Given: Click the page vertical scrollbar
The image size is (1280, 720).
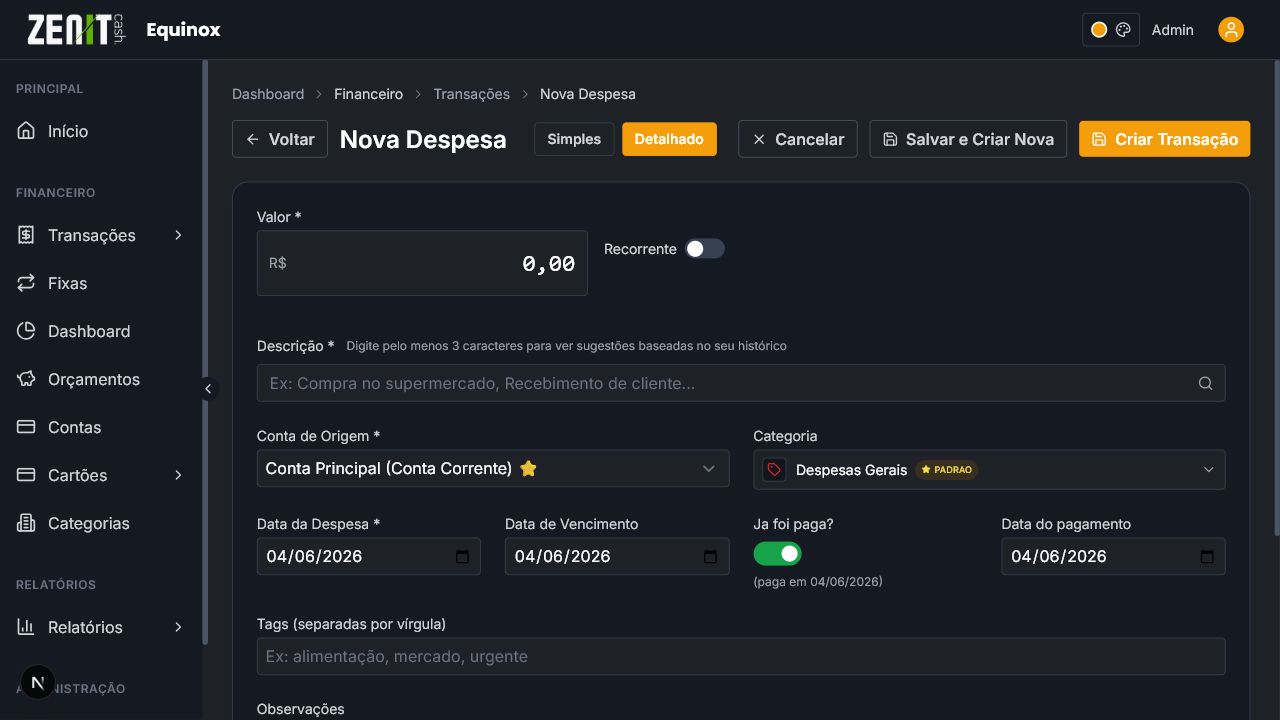Looking at the screenshot, I should 1276,300.
